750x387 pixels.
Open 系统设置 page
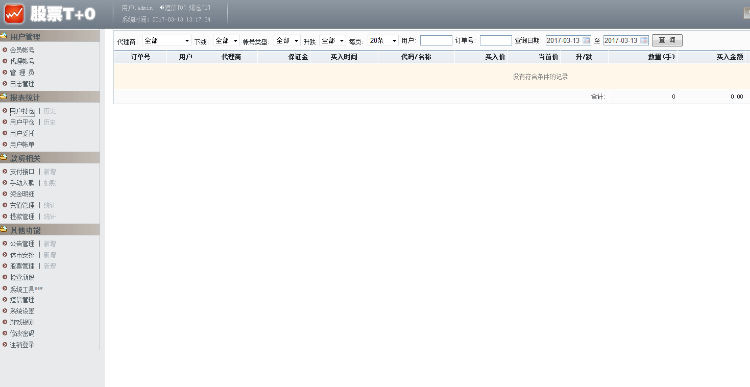click(22, 311)
